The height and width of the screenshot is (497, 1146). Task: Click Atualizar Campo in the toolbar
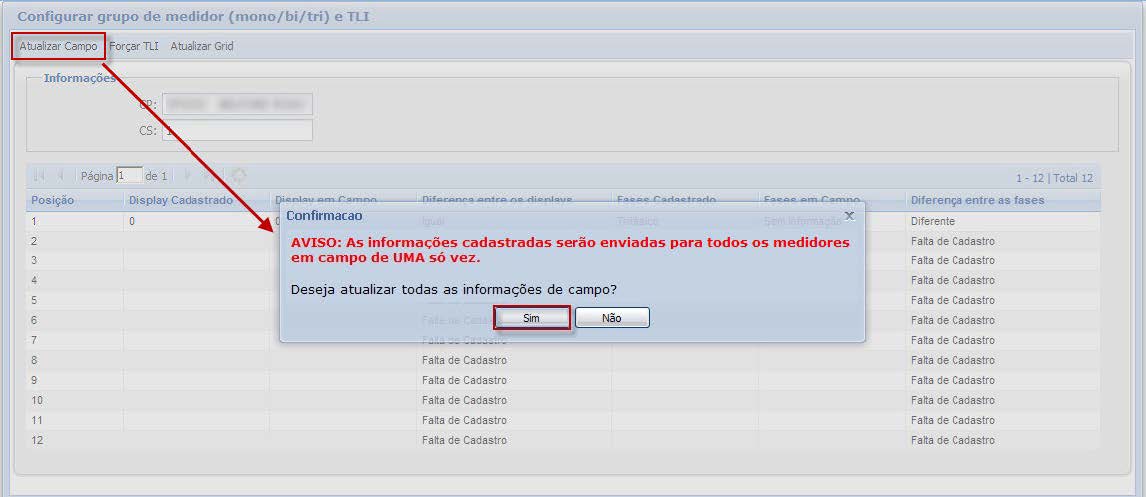click(58, 46)
